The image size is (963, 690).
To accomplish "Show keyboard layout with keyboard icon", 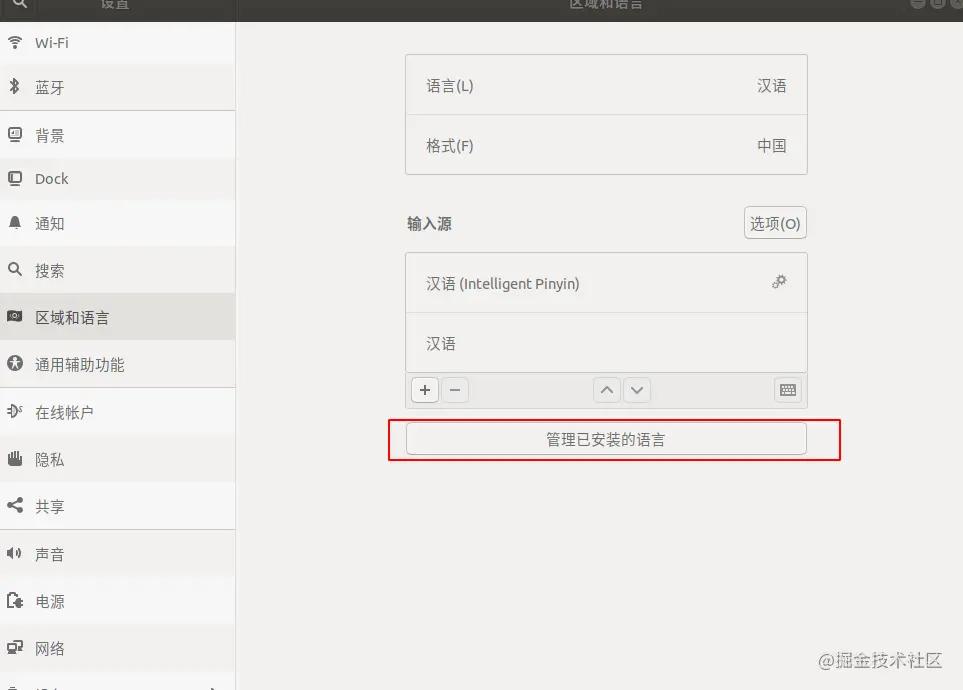I will pos(788,390).
